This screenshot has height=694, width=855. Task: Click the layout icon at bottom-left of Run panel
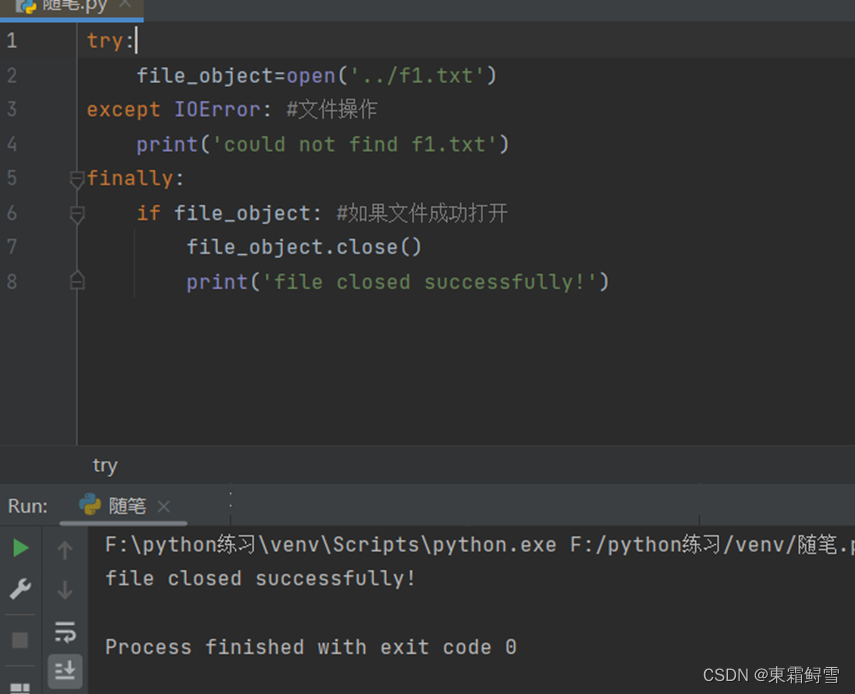[20, 689]
